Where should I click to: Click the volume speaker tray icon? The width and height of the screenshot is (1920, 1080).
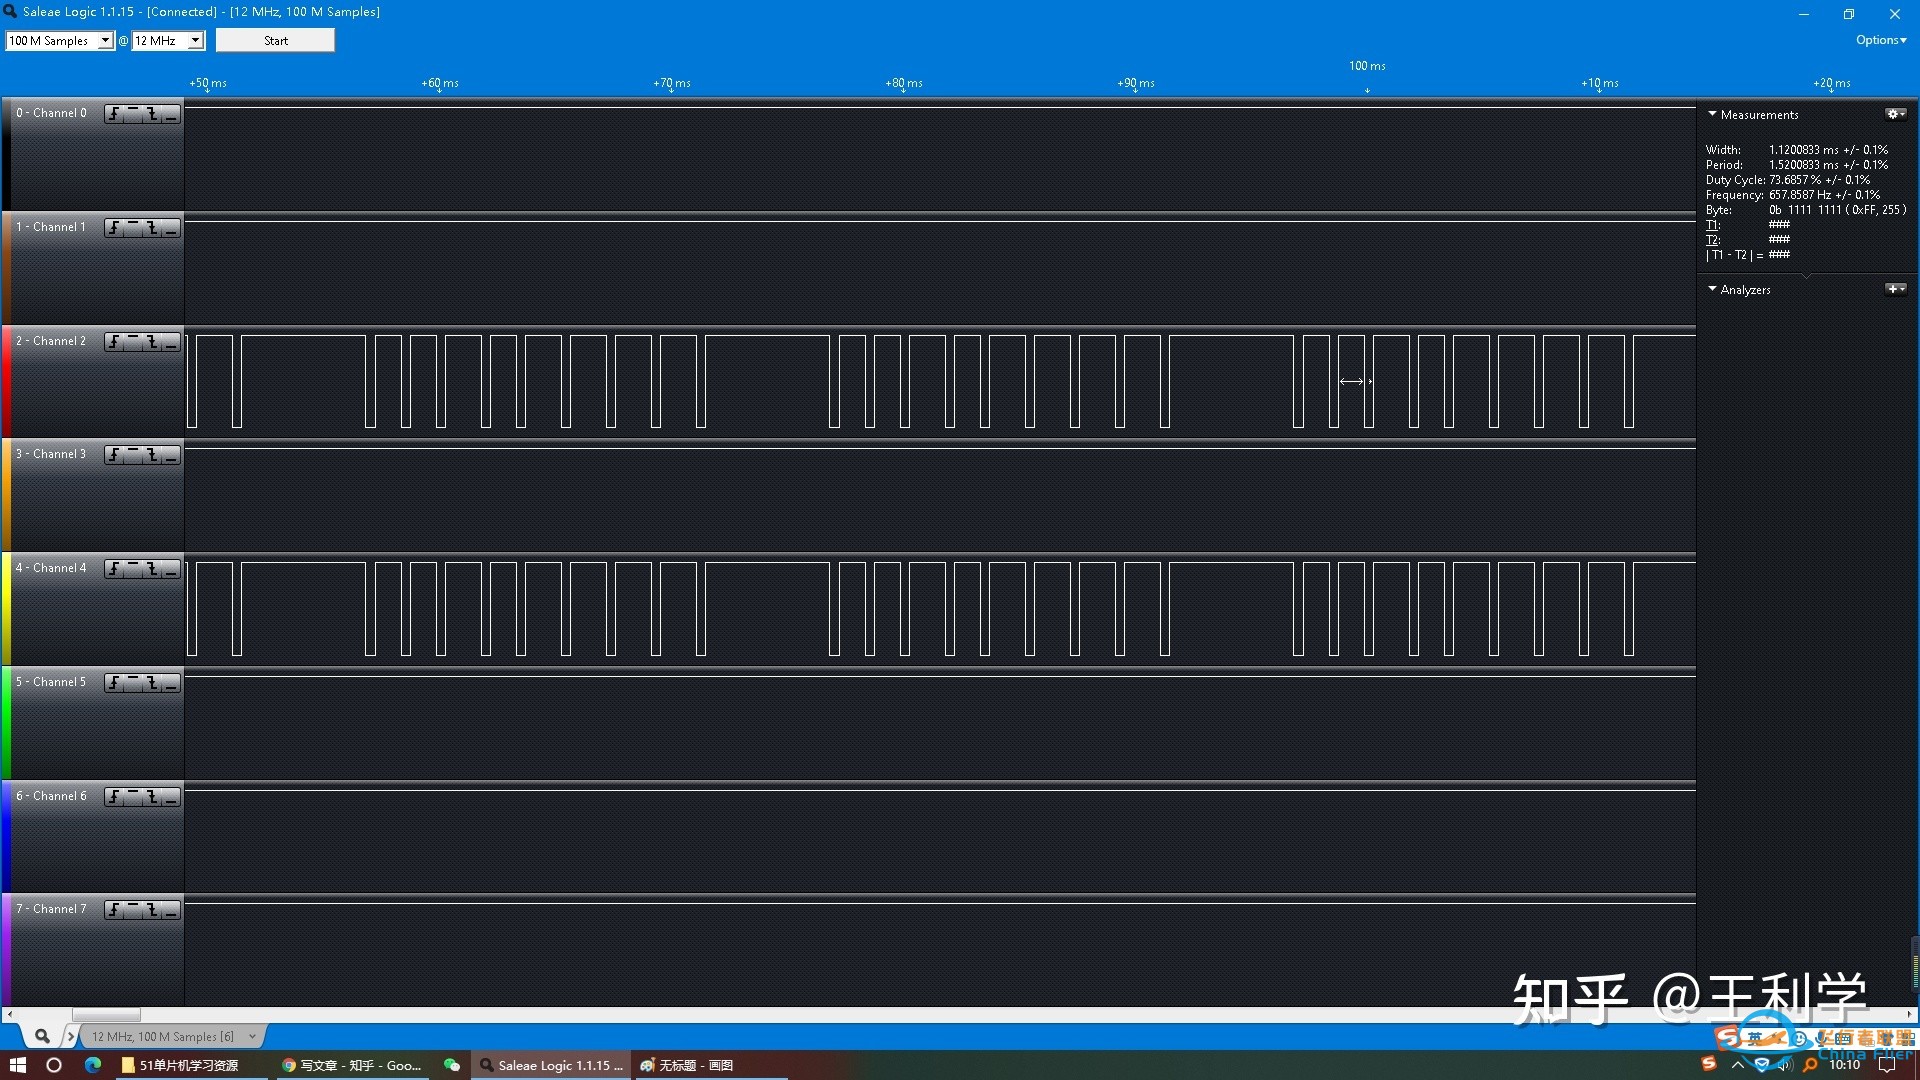pyautogui.click(x=1785, y=1065)
